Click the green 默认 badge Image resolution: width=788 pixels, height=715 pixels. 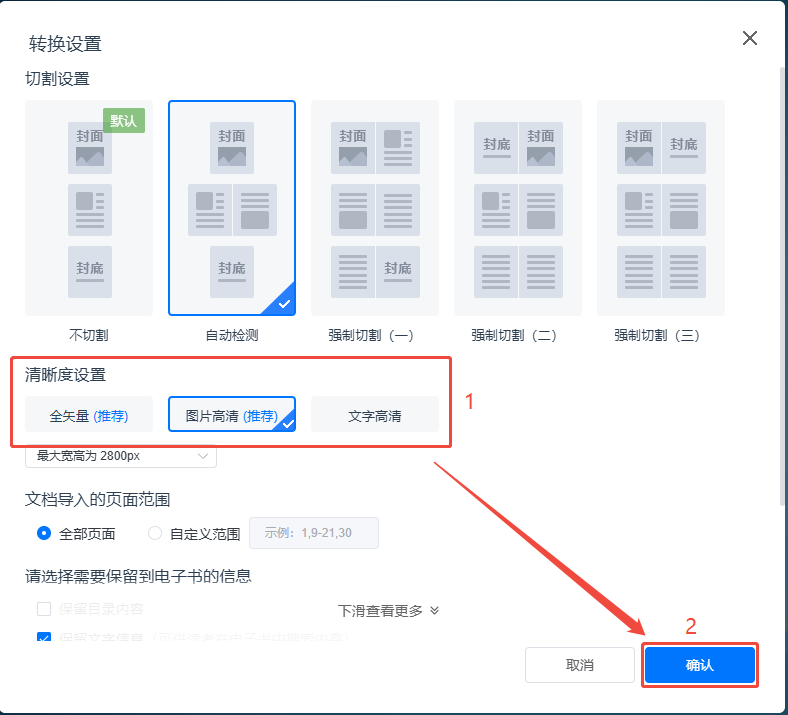point(124,120)
